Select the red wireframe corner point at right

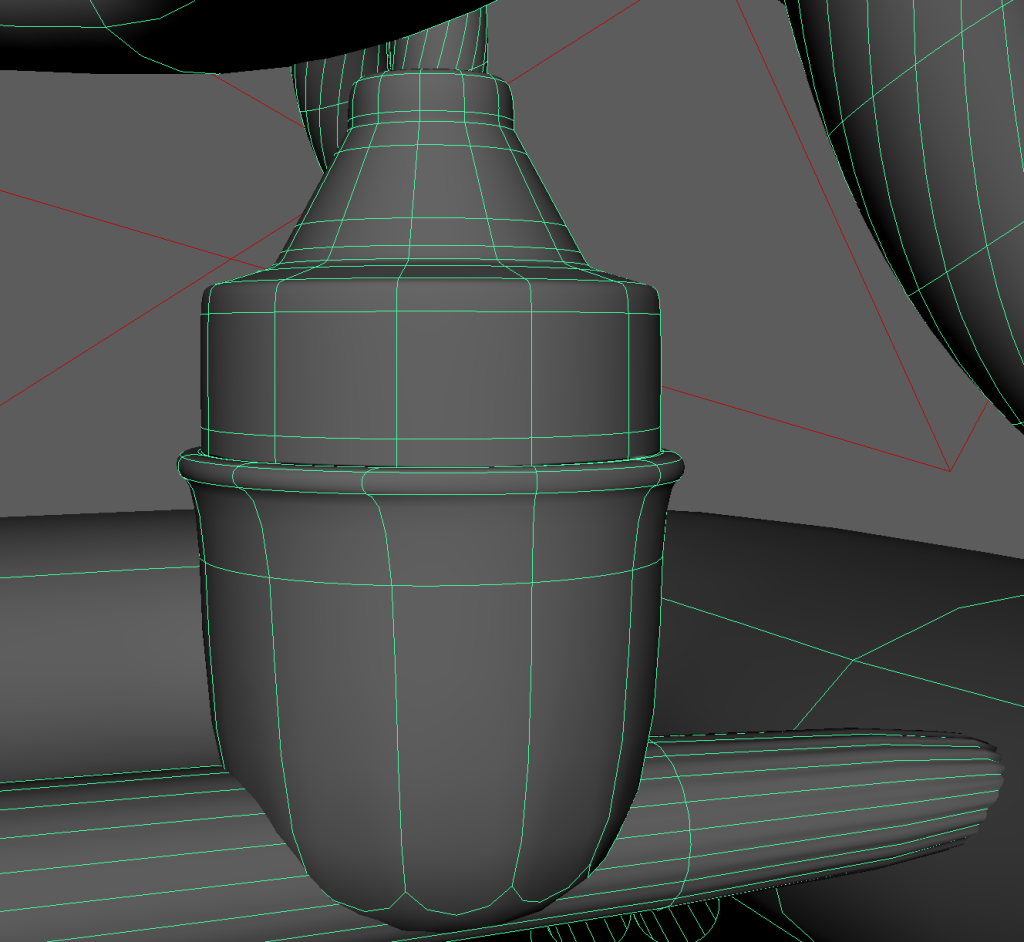pos(948,470)
